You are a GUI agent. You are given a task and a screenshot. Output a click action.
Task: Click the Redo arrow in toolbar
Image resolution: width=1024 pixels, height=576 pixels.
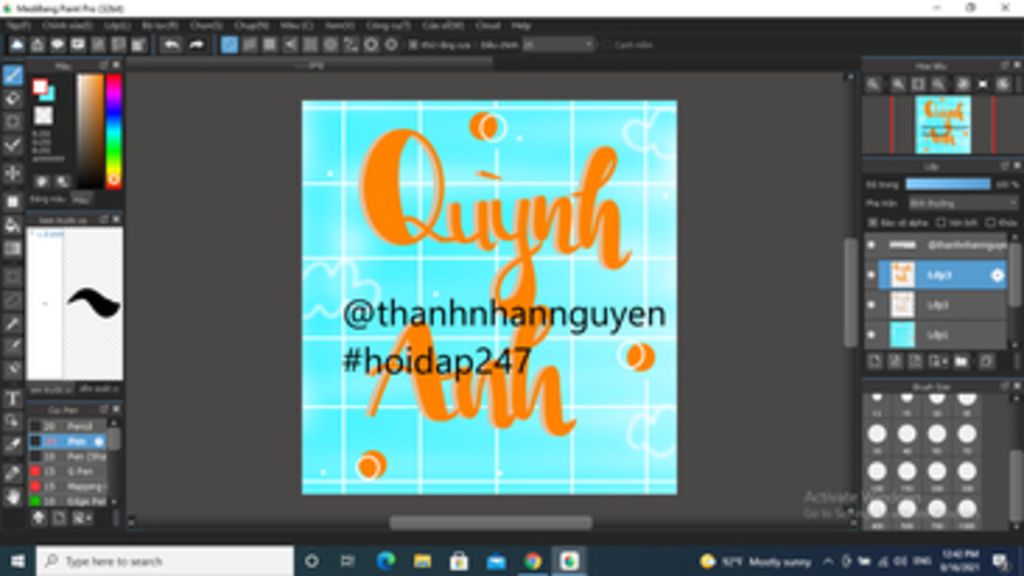click(196, 44)
